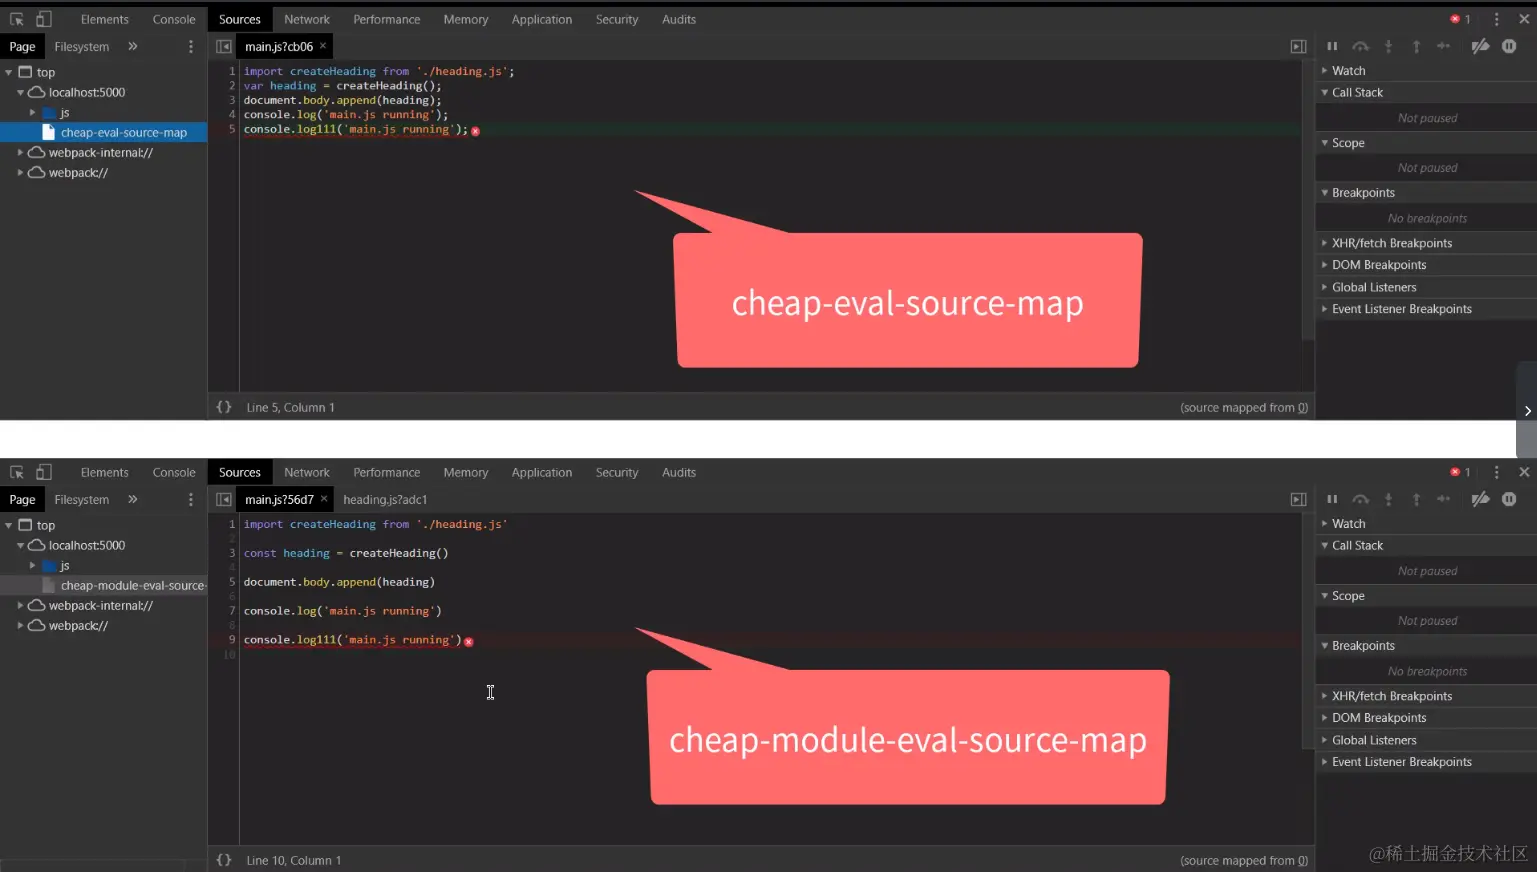Toggle Pause on exceptions in cheap-module-eval DevTools
Viewport: 1537px width, 872px height.
1509,499
